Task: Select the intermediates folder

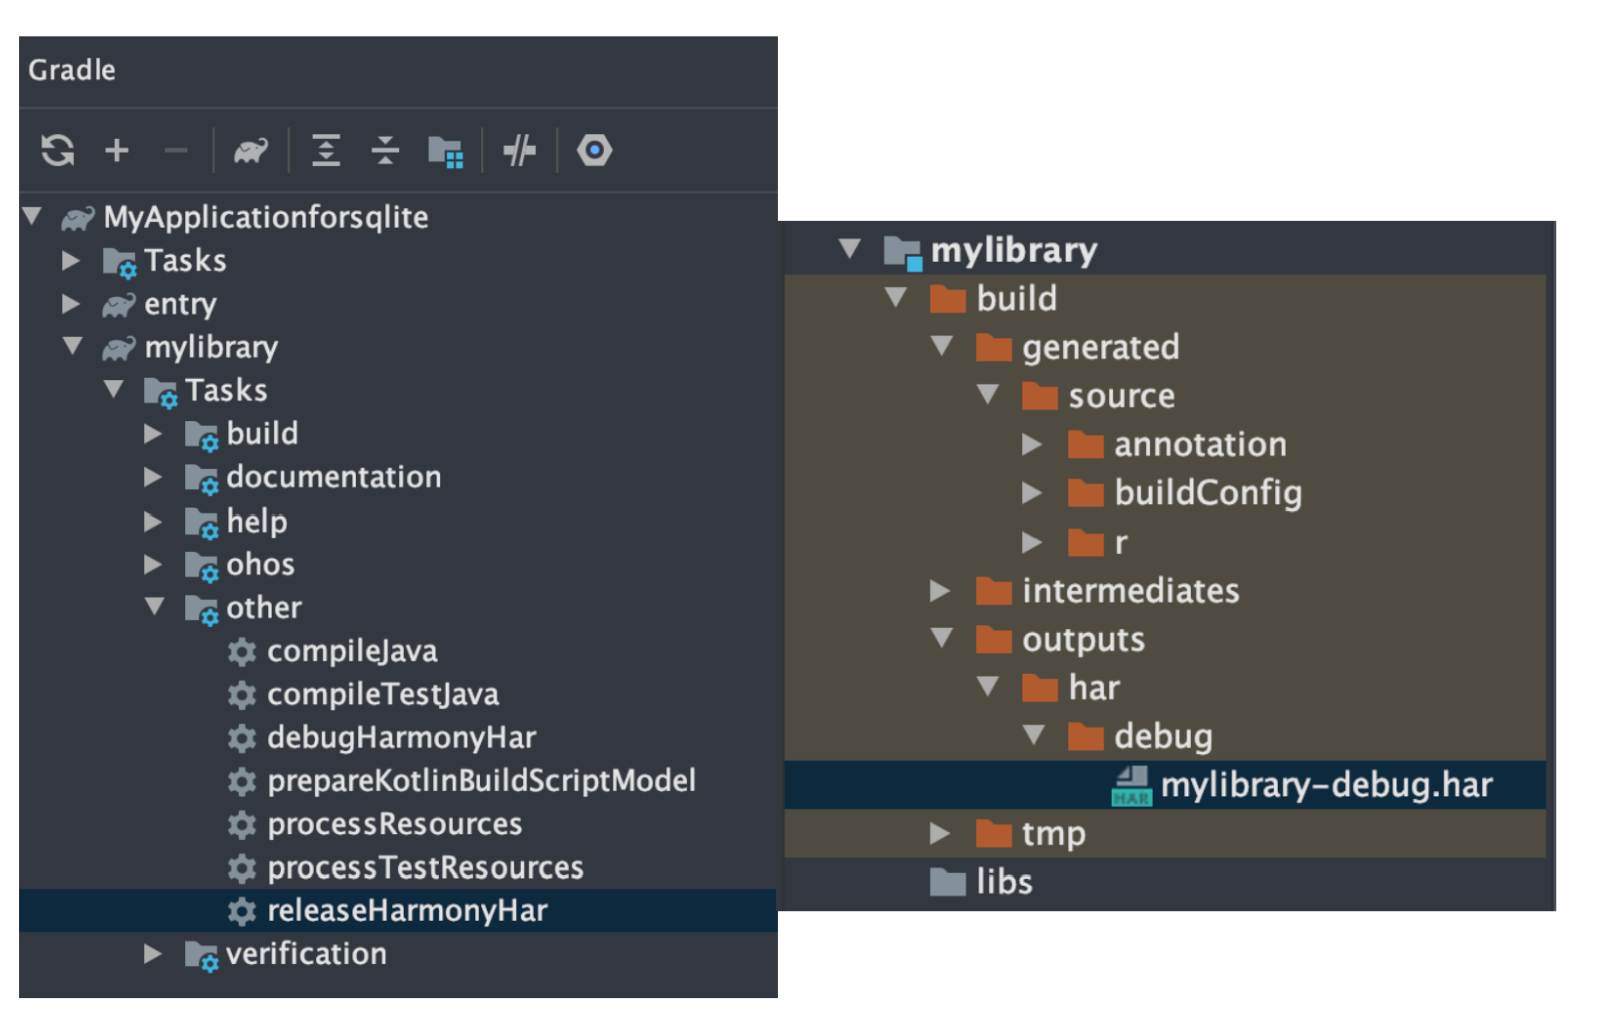Action: pyautogui.click(x=1130, y=591)
